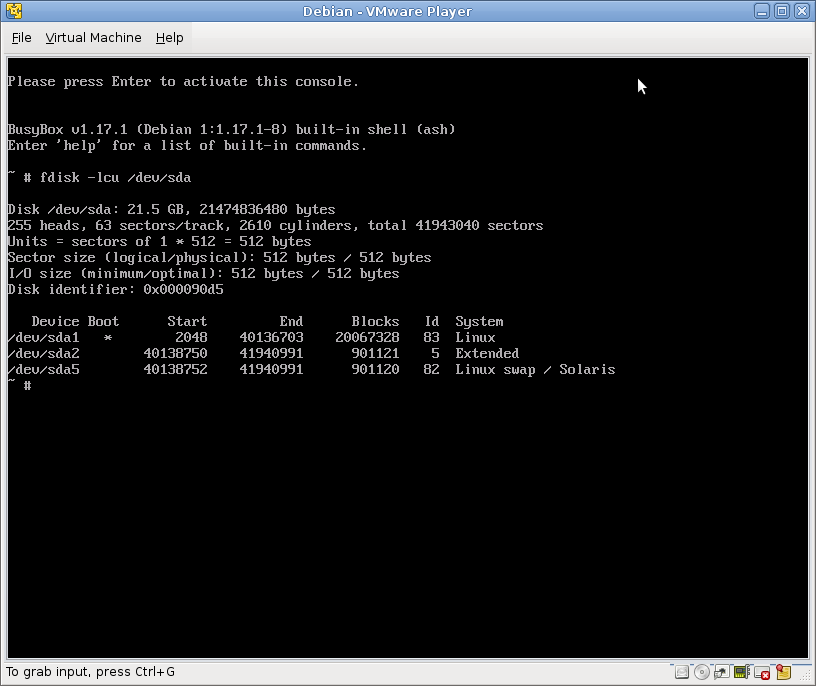816x686 pixels.
Task: Click the /dev/sda5 partition row
Action: [x=311, y=370]
